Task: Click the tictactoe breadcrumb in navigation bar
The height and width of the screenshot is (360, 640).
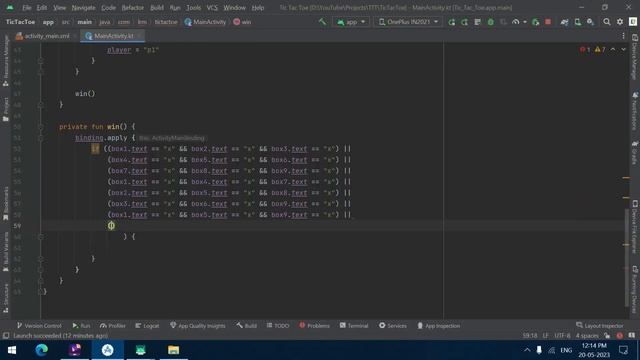Action: pyautogui.click(x=166, y=22)
